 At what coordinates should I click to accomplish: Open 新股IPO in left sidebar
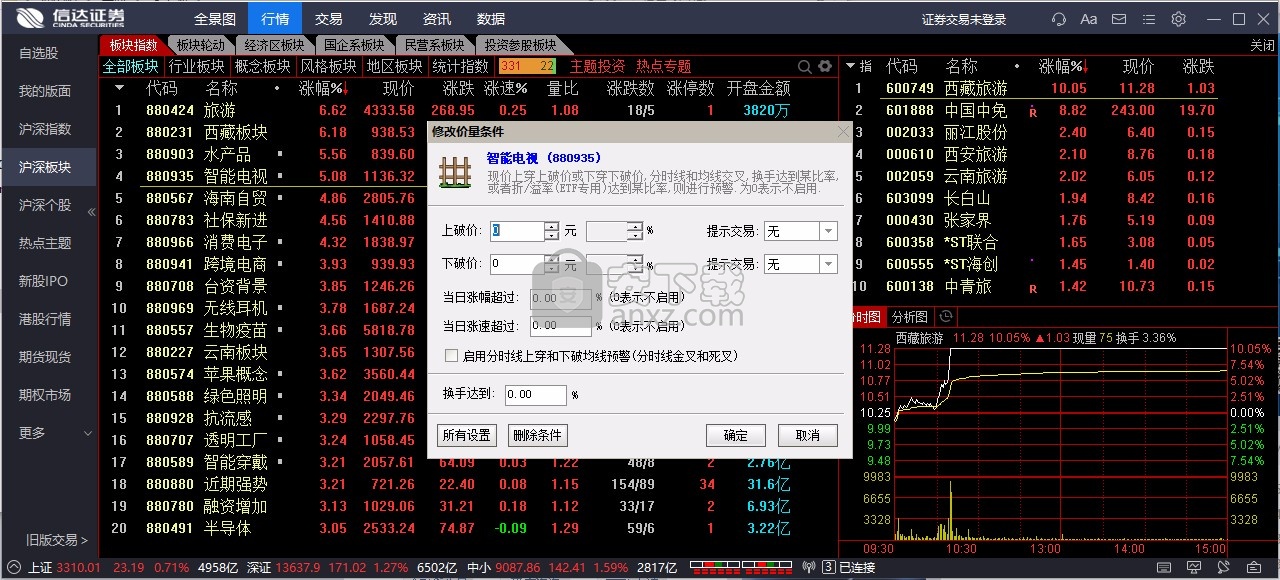(49, 281)
